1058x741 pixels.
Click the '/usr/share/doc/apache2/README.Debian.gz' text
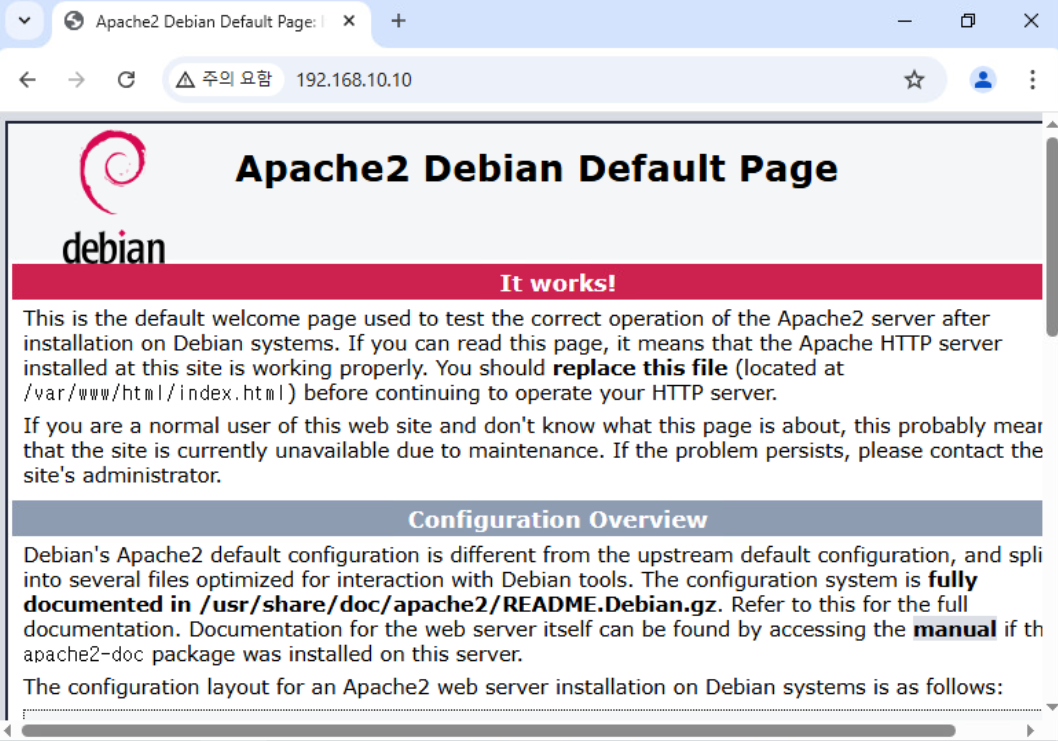457,604
